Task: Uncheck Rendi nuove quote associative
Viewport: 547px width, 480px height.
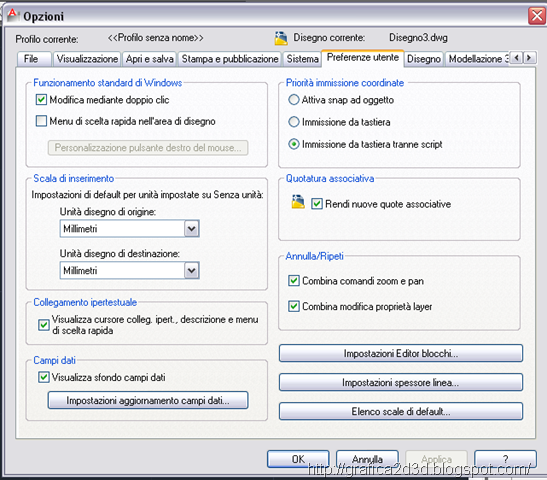Action: [317, 204]
